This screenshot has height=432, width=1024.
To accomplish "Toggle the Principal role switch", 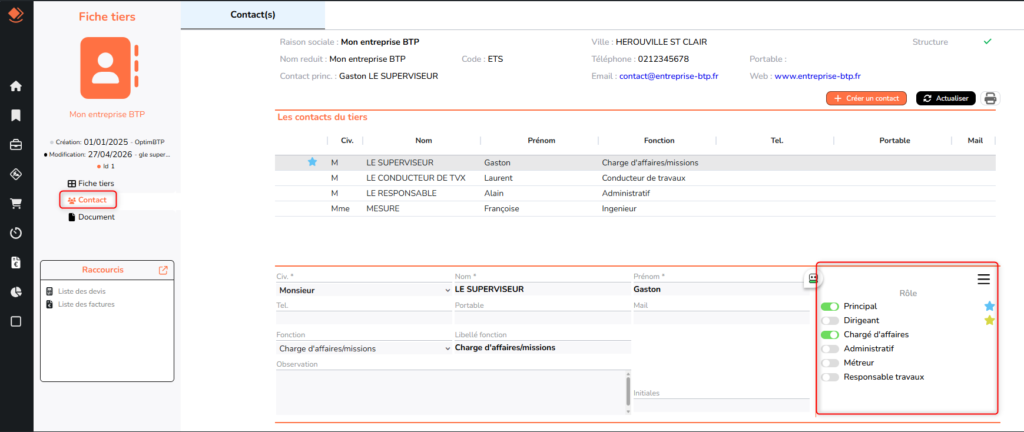I will [x=830, y=306].
